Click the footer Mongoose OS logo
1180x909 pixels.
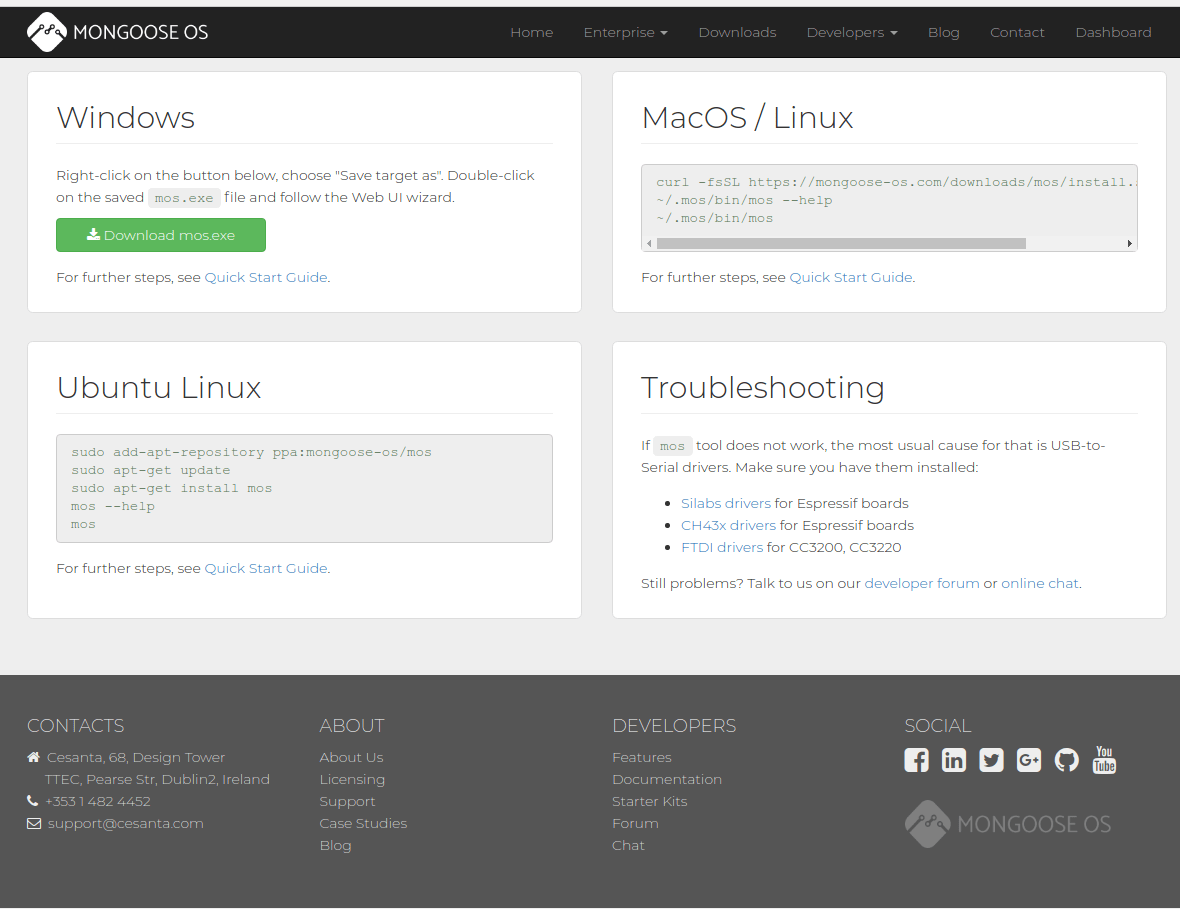click(1008, 824)
